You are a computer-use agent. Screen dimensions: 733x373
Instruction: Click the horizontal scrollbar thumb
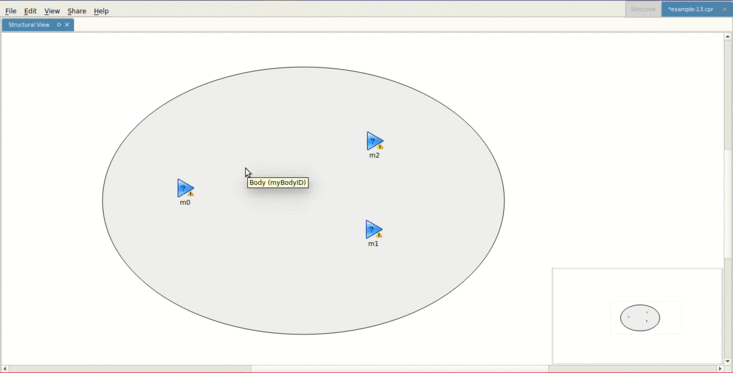coord(400,369)
